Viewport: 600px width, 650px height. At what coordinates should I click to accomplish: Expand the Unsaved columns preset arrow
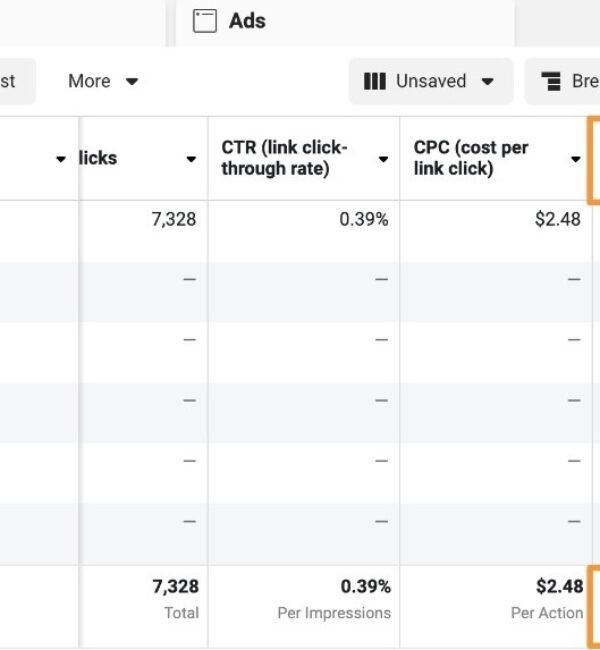click(488, 82)
